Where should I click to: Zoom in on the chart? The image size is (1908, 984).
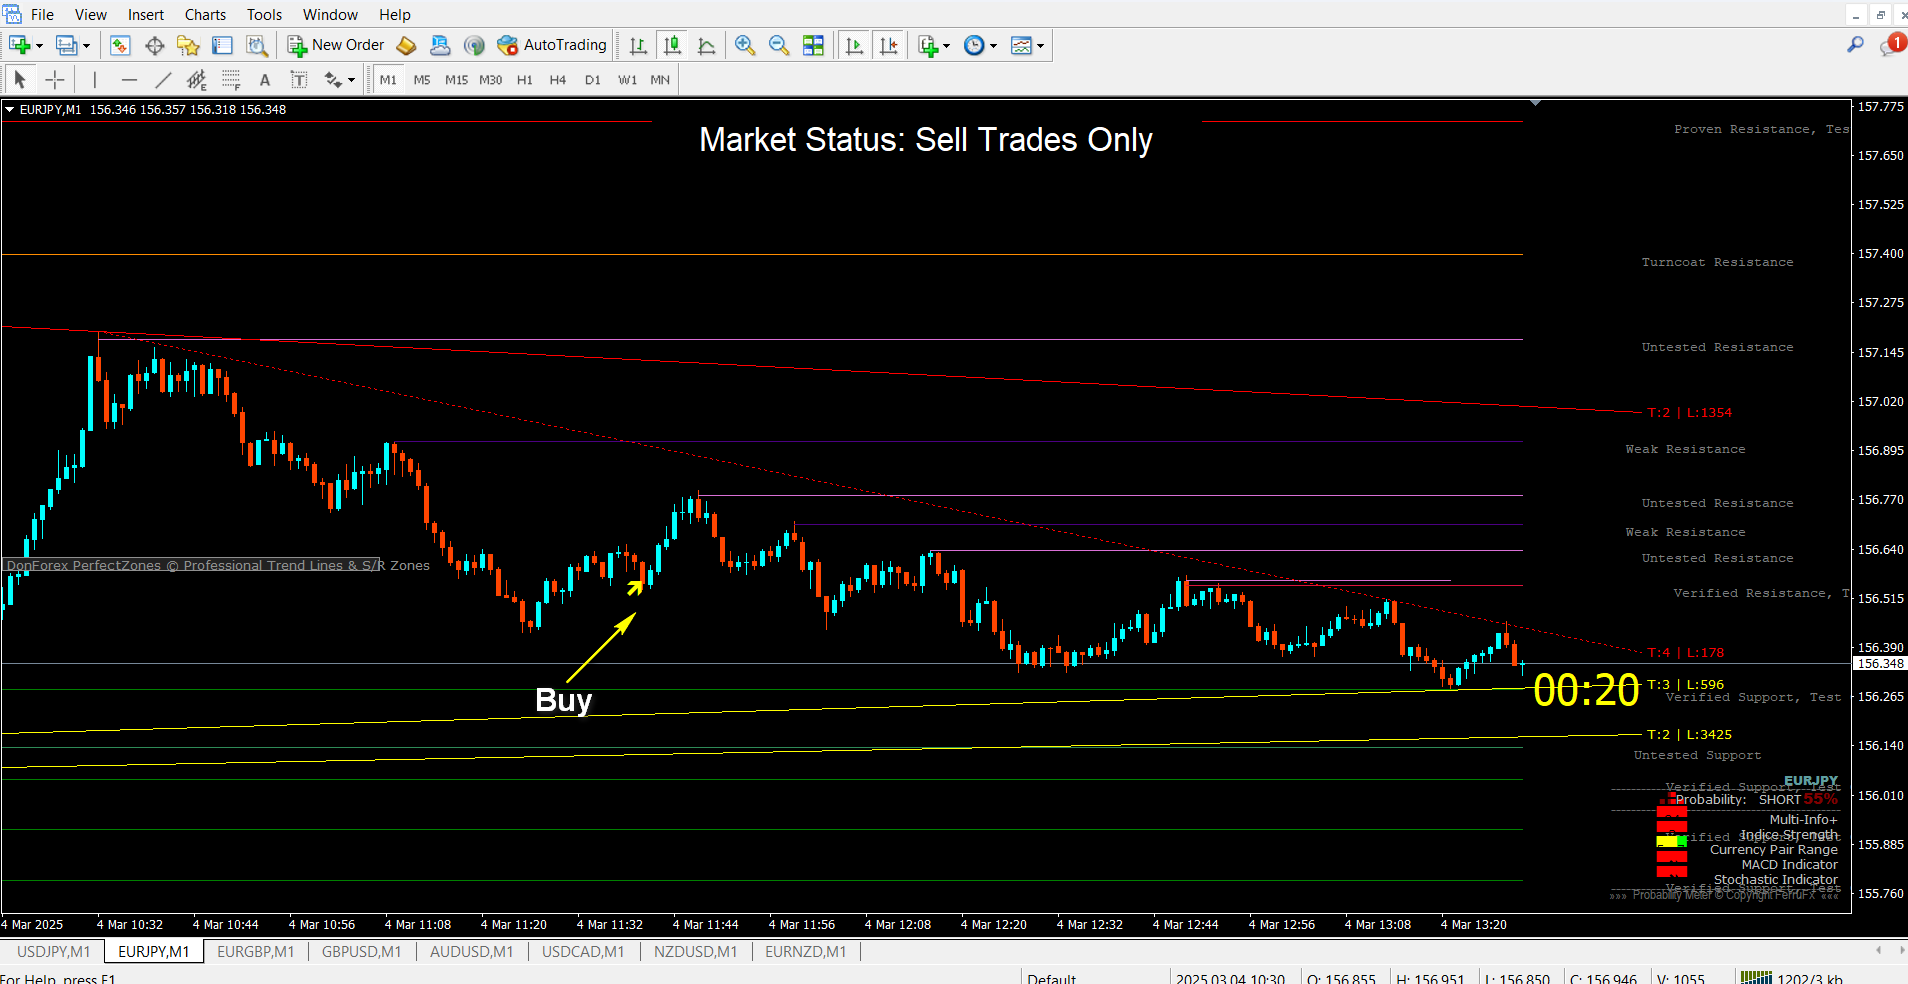click(x=745, y=45)
